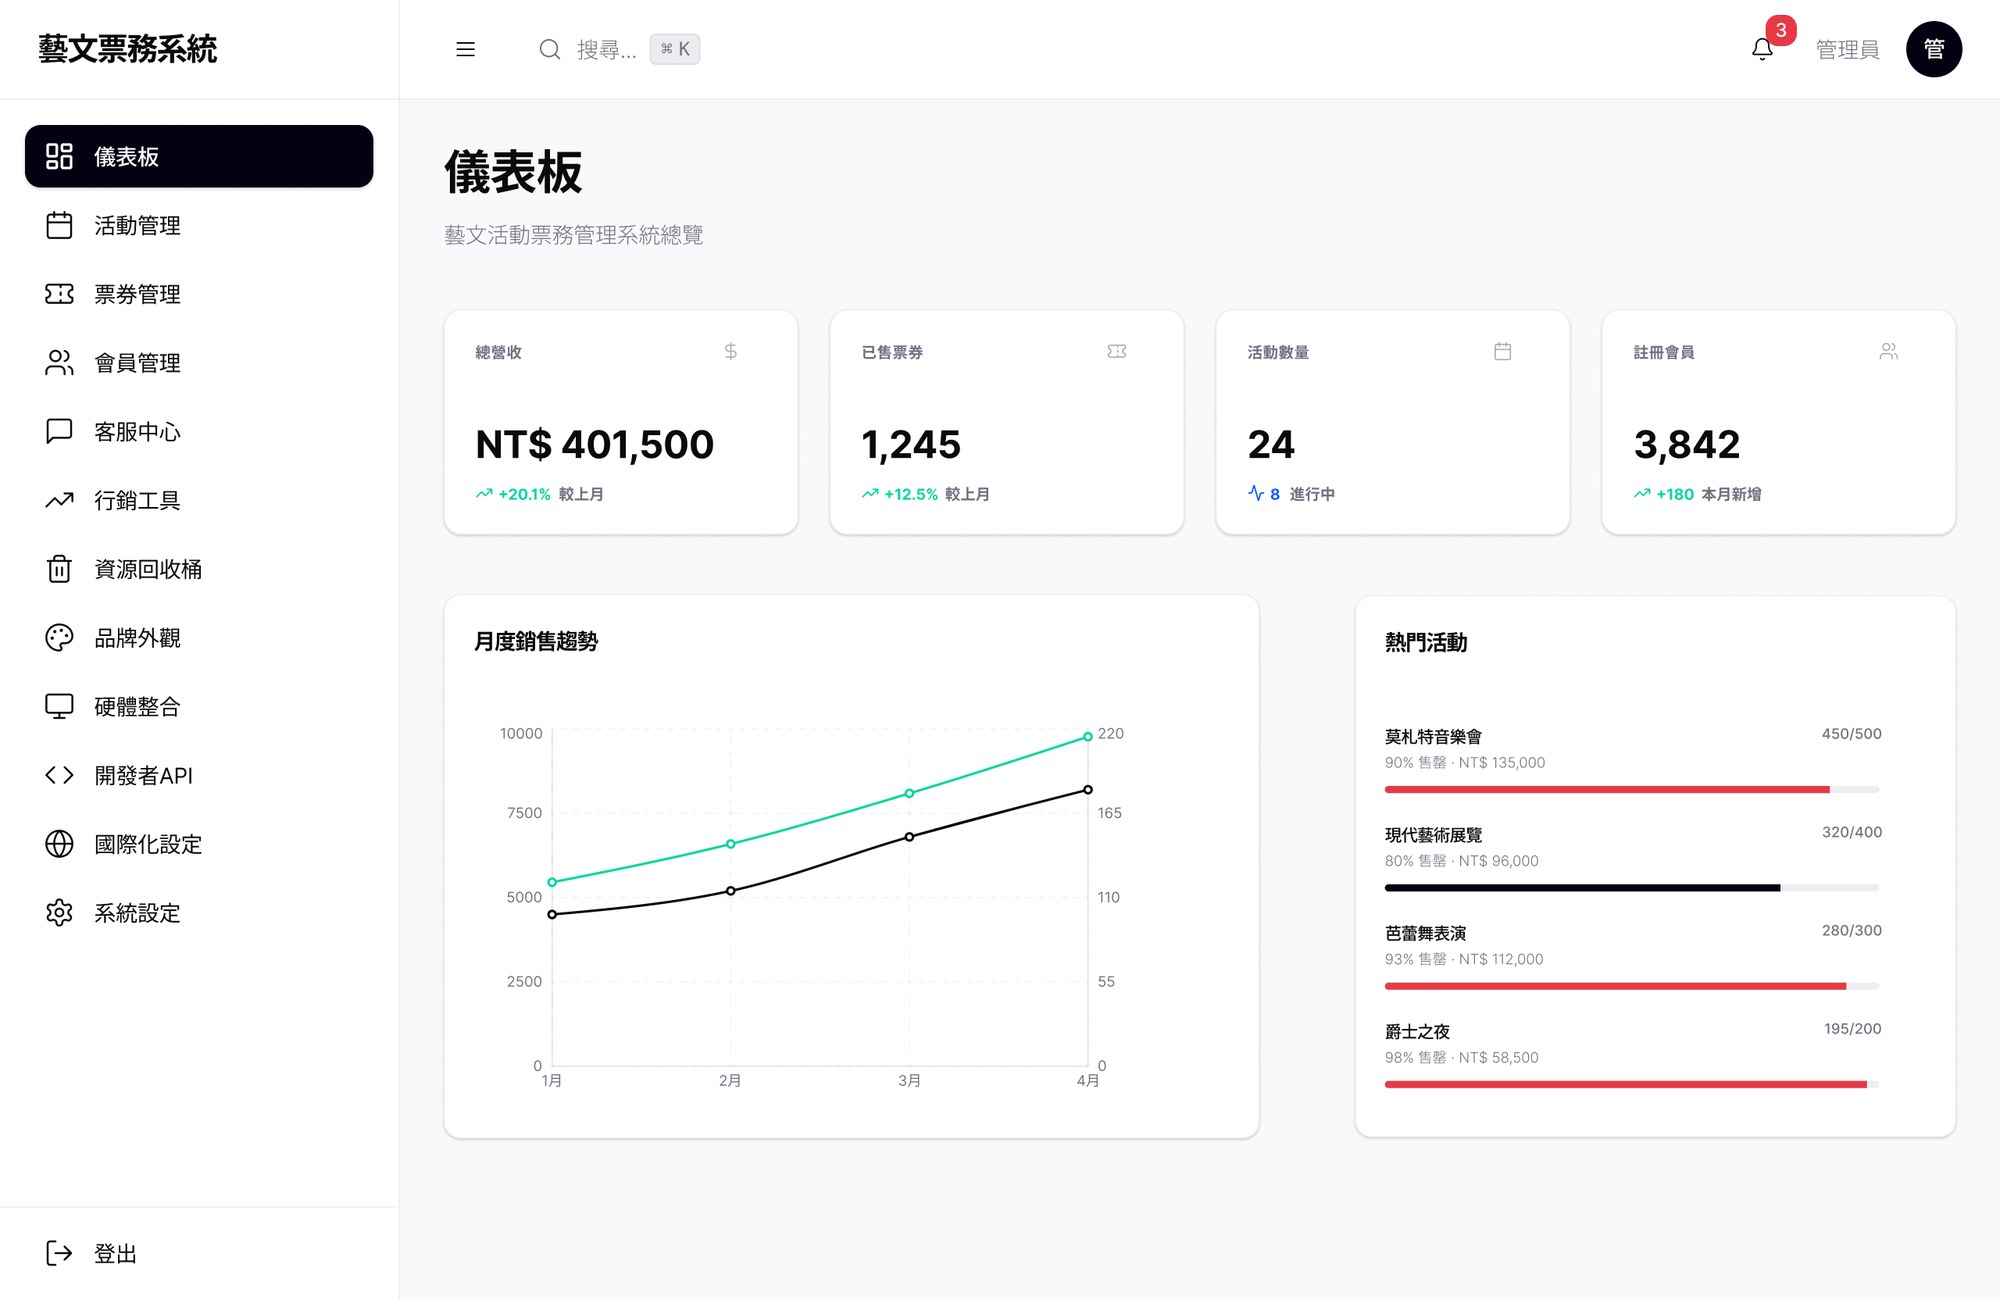Go to 票券管理 menu item

click(199, 294)
